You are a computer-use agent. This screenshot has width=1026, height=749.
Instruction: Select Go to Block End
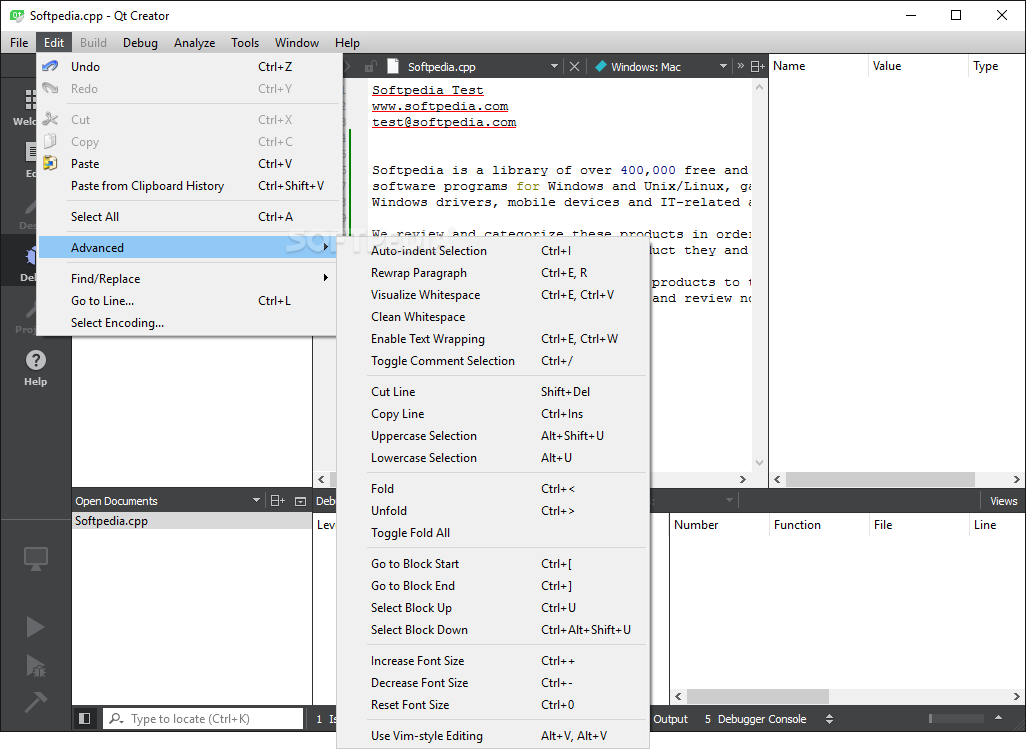[x=493, y=585]
